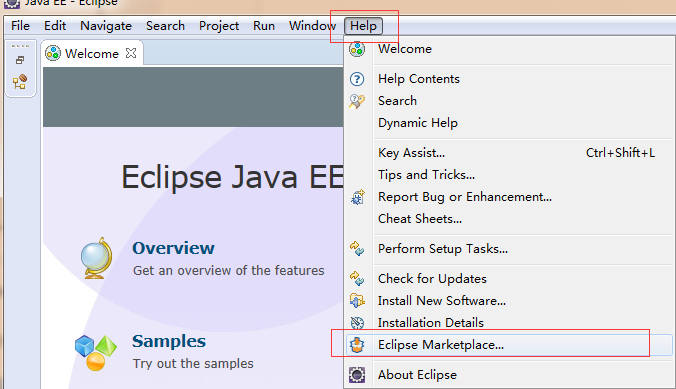Click the Welcome menu item icon
The width and height of the screenshot is (676, 389).
(357, 49)
